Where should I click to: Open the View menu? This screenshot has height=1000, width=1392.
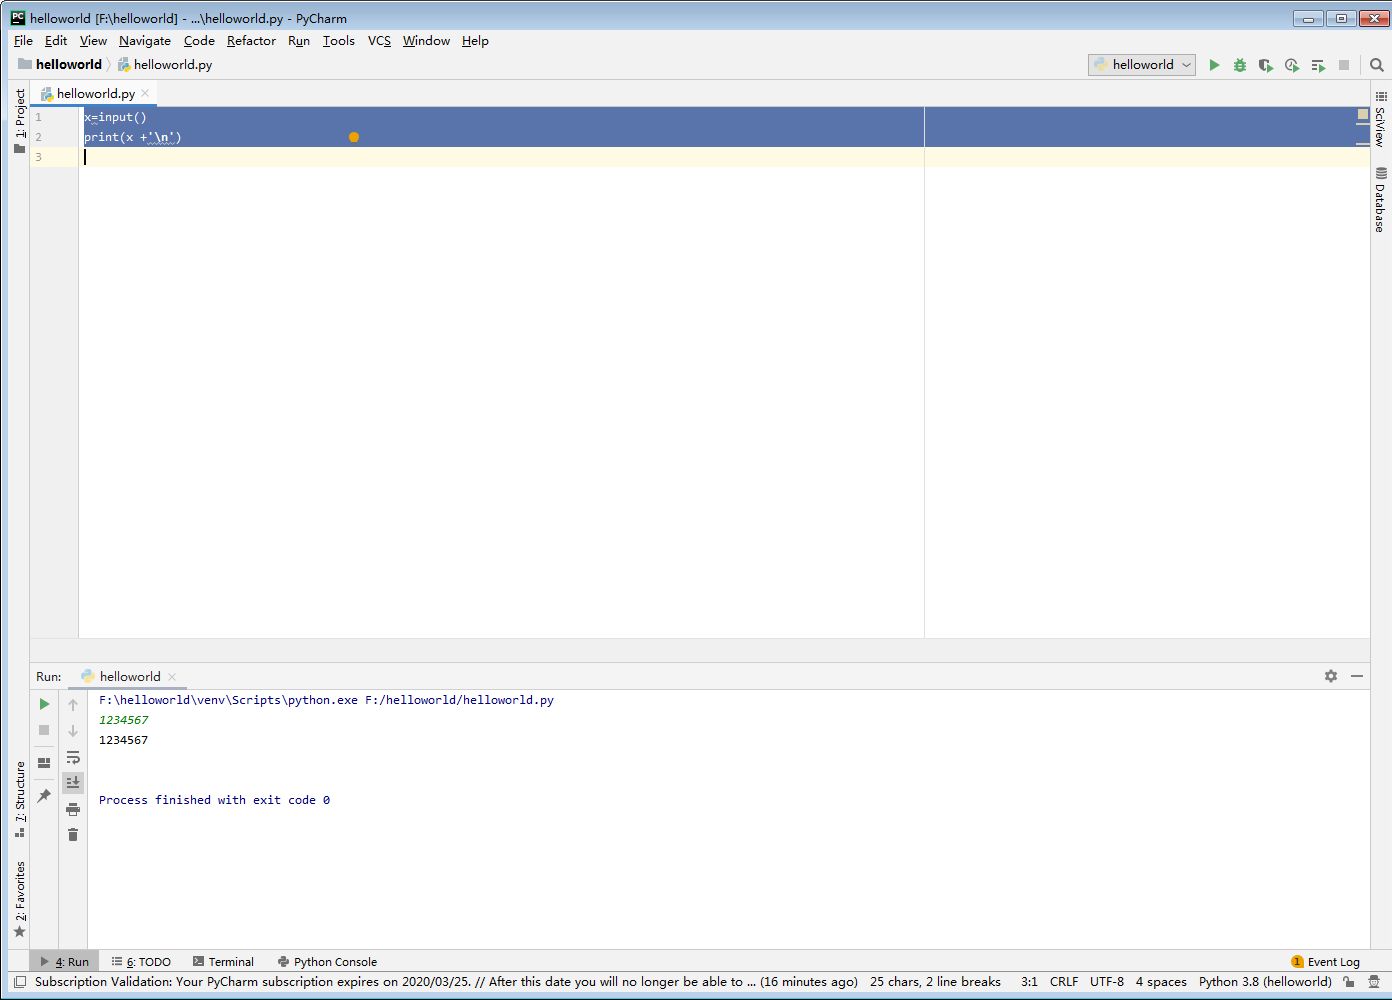(93, 41)
